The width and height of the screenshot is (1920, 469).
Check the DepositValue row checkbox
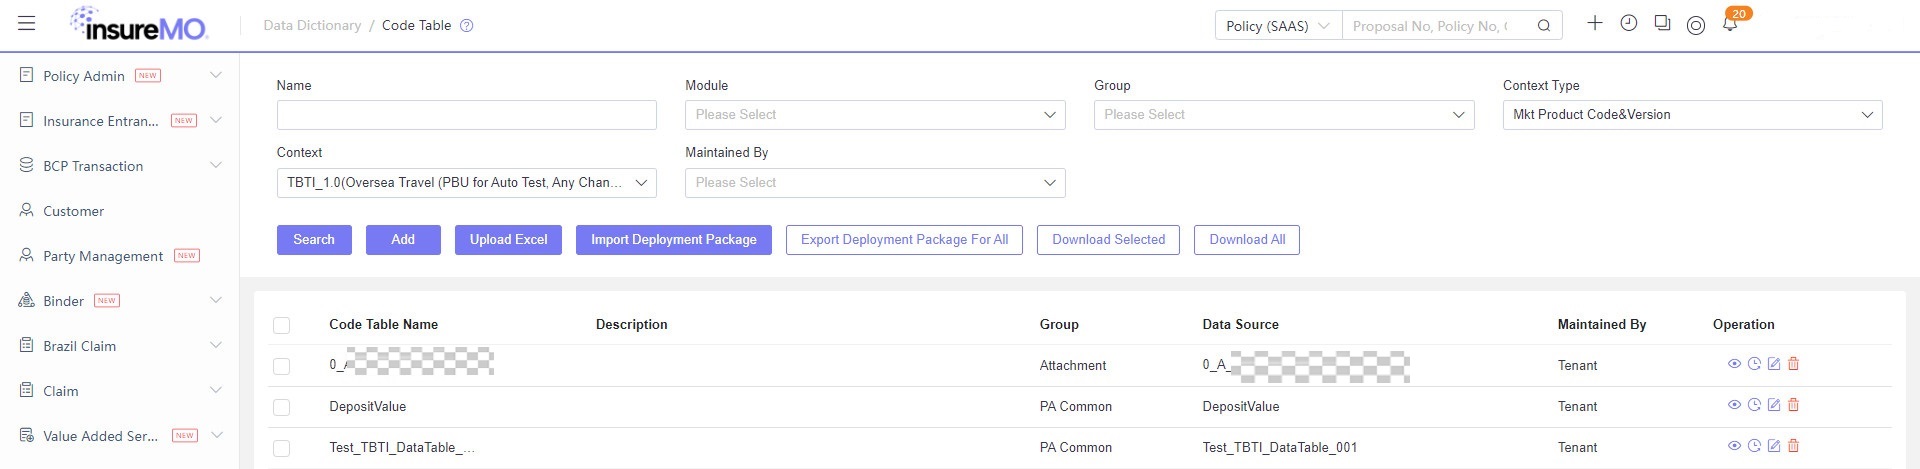[x=282, y=407]
